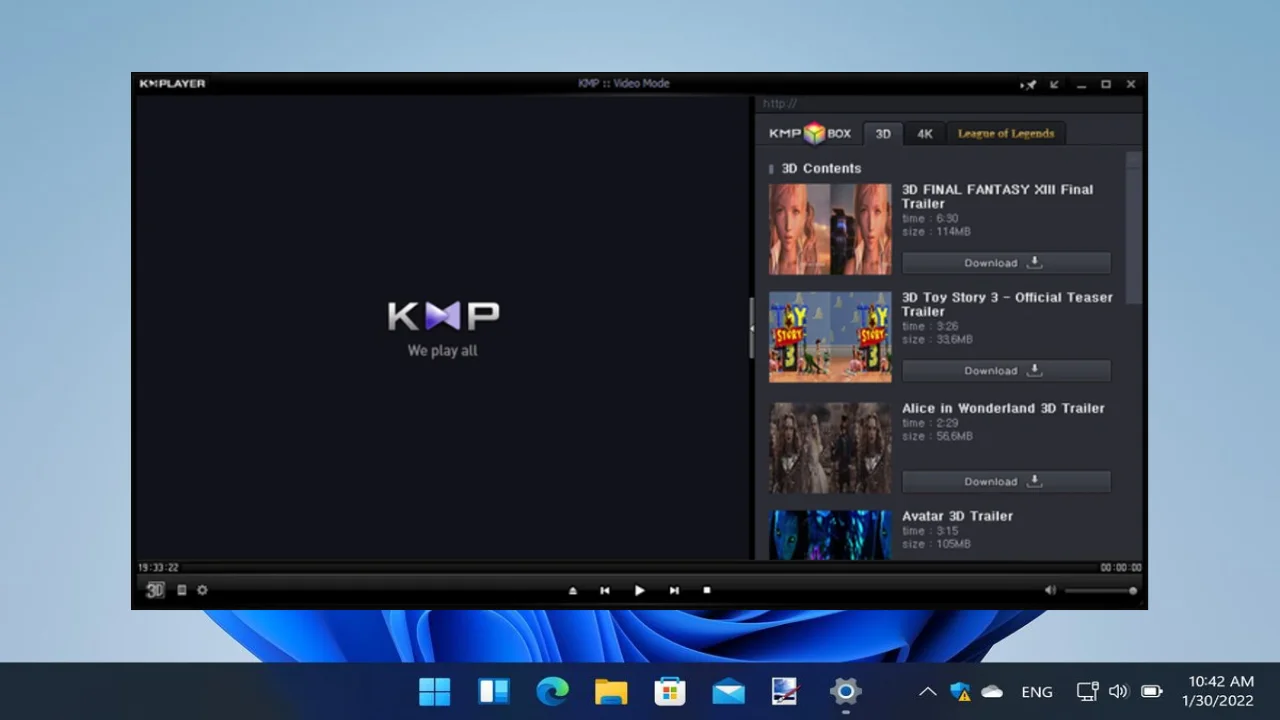The image size is (1280, 720).
Task: Click the KMP BOX panel scrollbar
Action: pyautogui.click(x=1133, y=230)
